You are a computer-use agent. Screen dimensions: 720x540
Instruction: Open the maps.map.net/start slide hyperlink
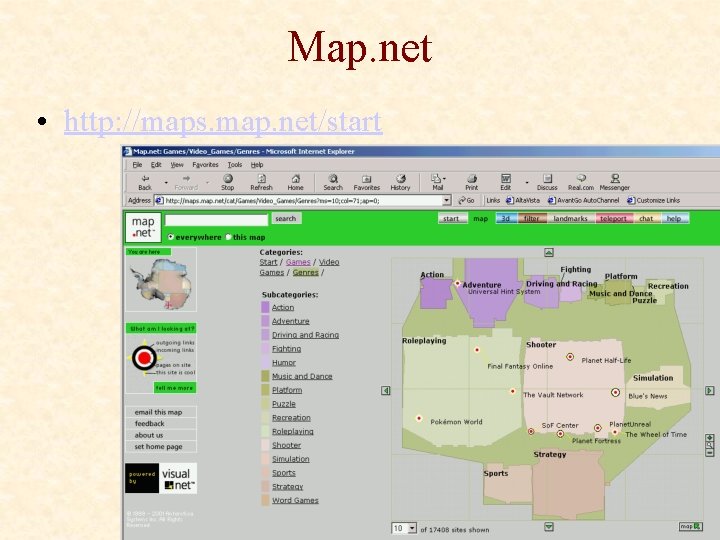[223, 122]
